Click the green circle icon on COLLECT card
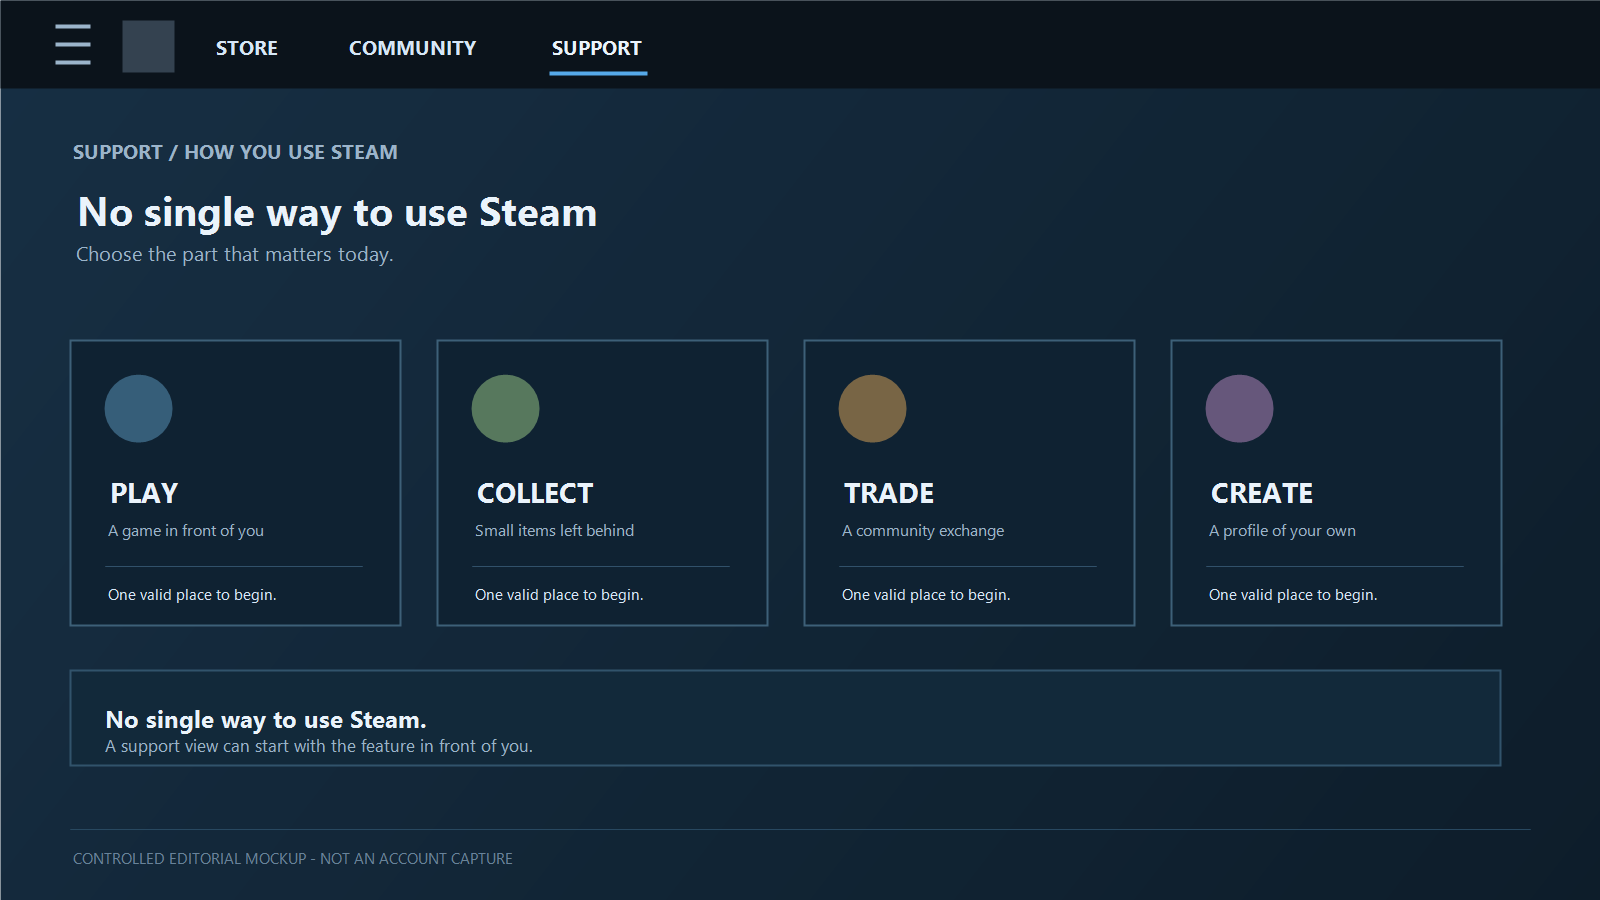1600x900 pixels. (x=505, y=408)
